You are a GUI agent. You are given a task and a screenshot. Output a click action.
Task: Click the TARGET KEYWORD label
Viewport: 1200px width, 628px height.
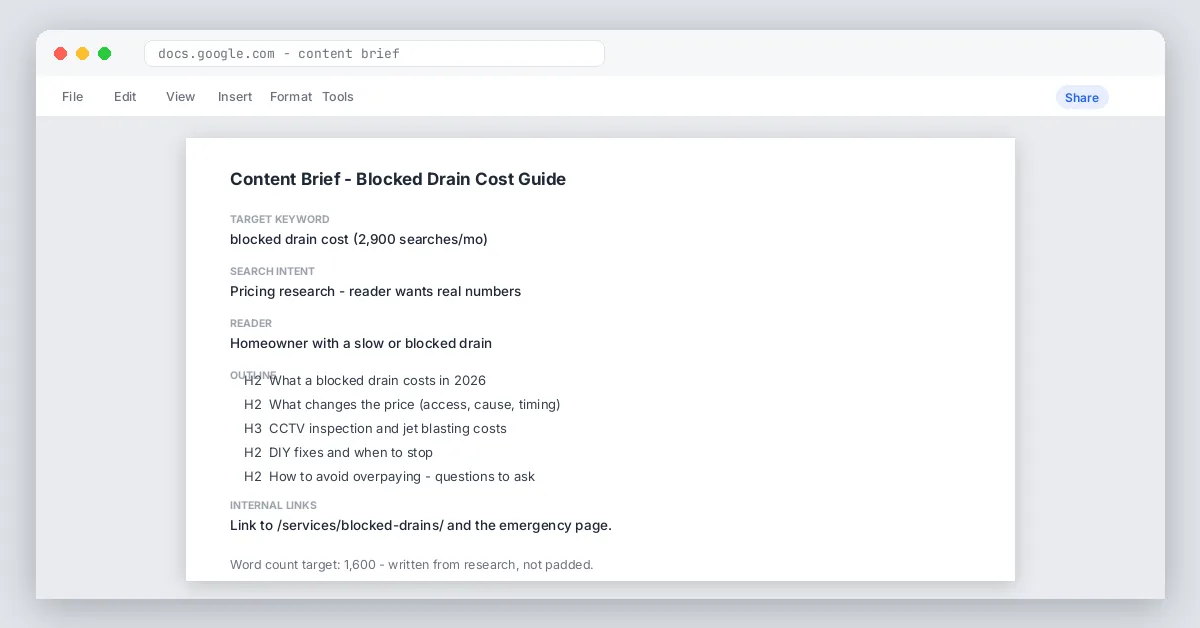pos(280,219)
